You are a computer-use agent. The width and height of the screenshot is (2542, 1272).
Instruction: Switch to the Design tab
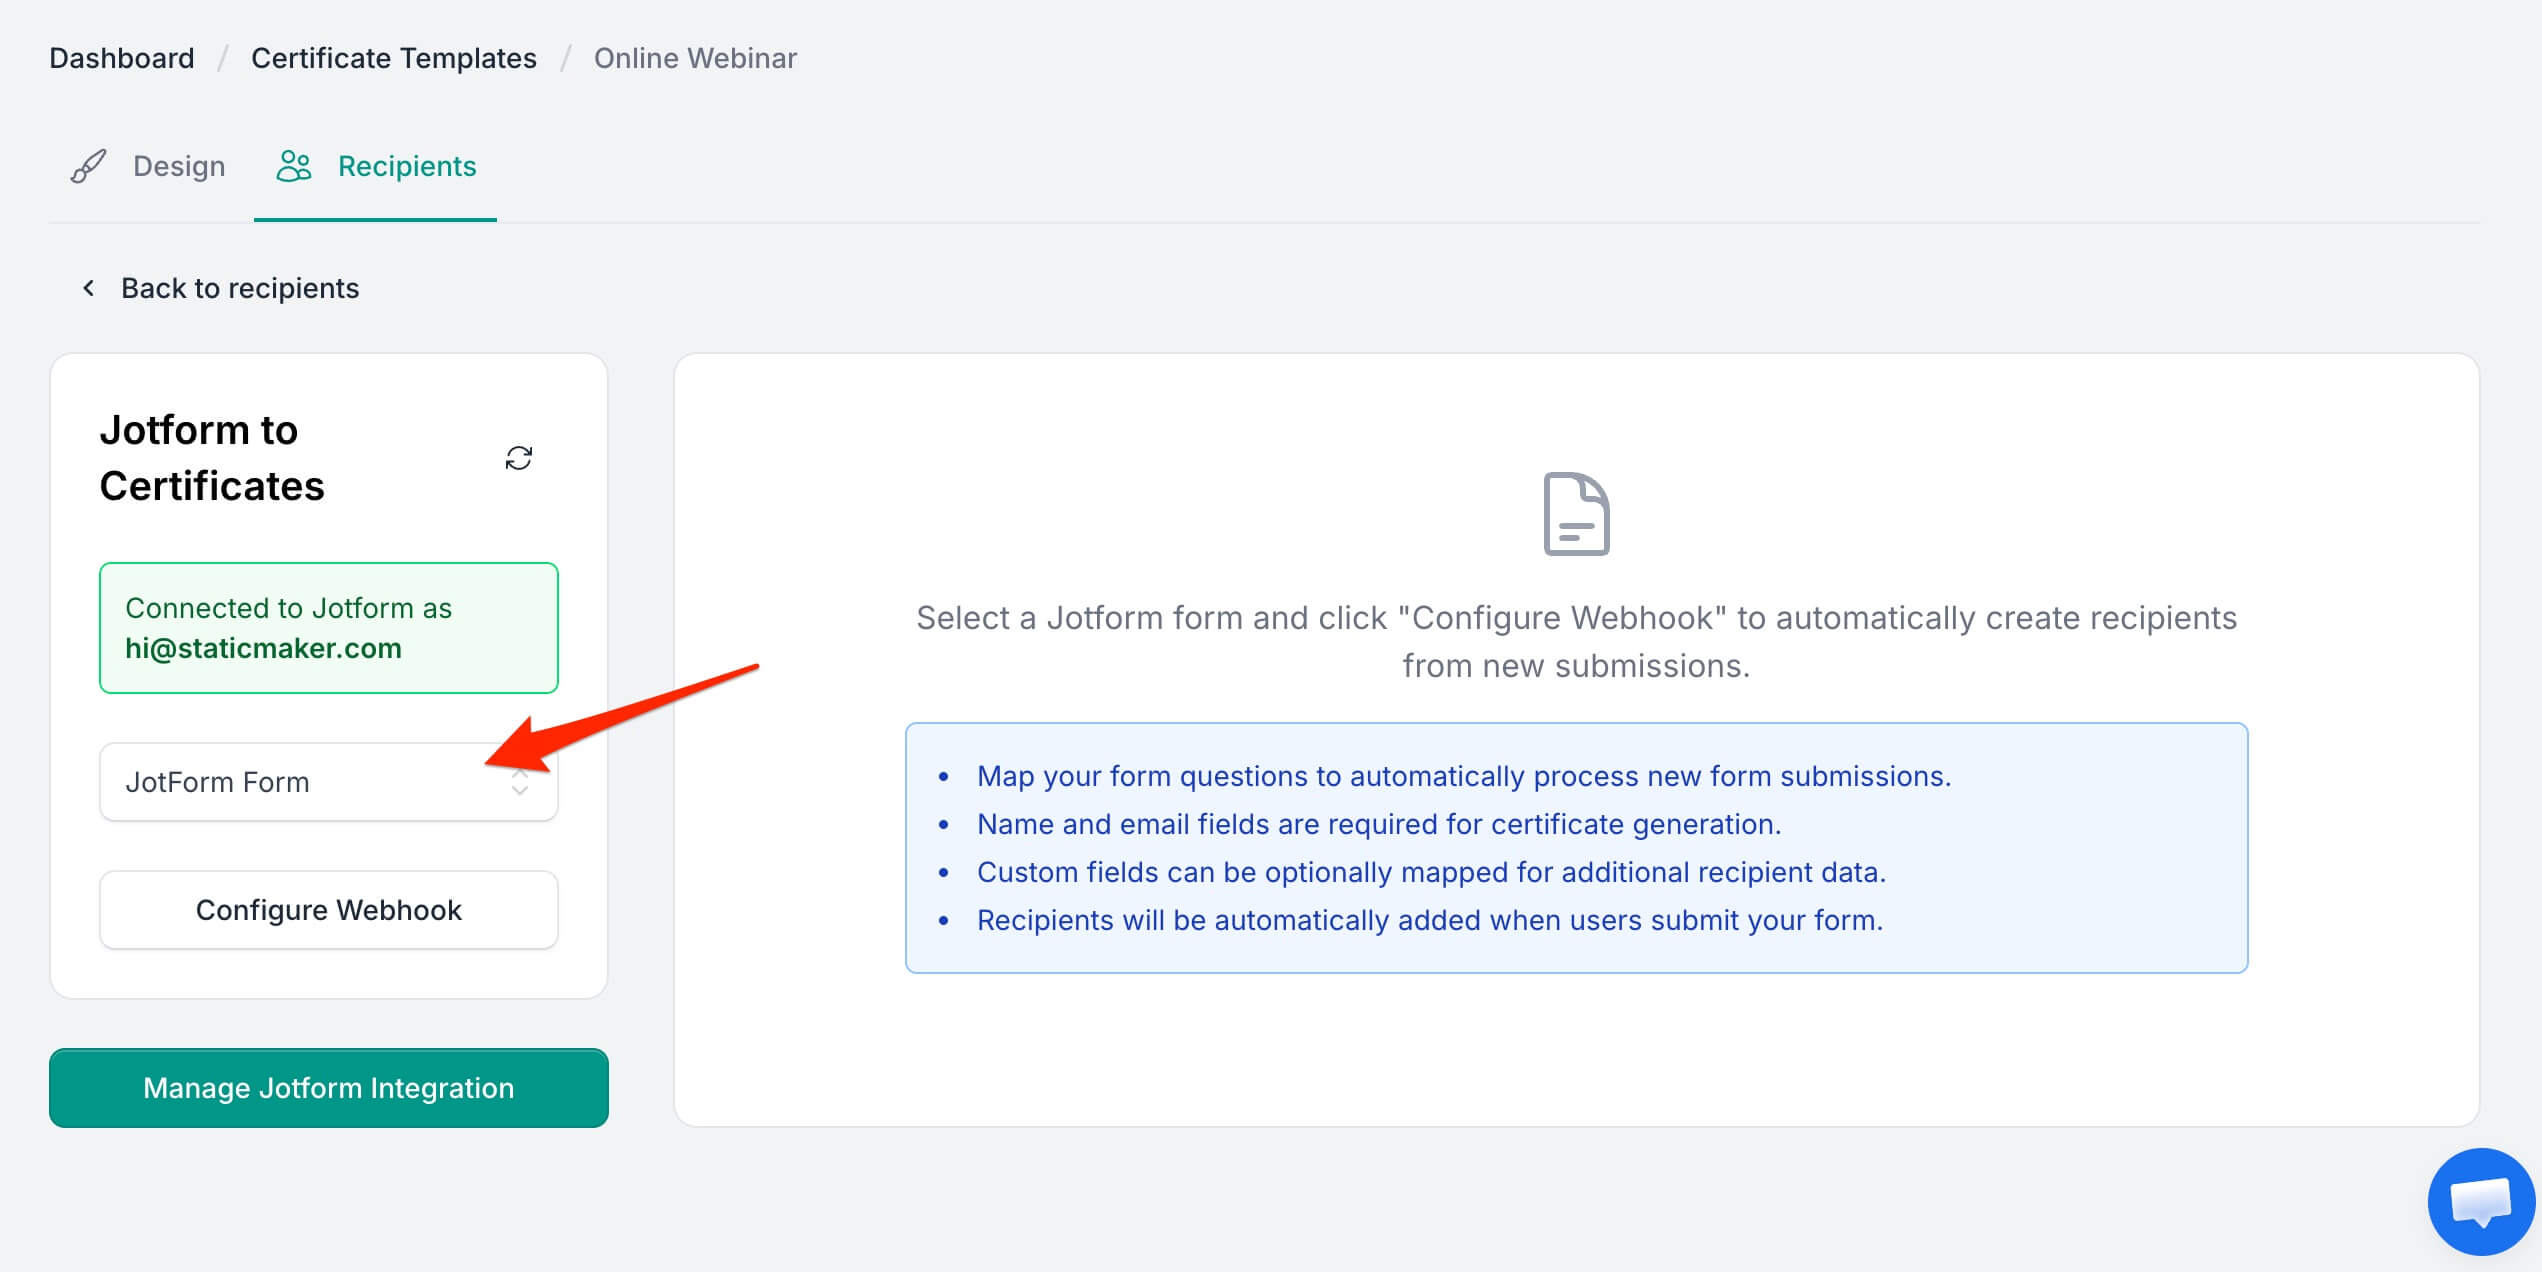[149, 166]
